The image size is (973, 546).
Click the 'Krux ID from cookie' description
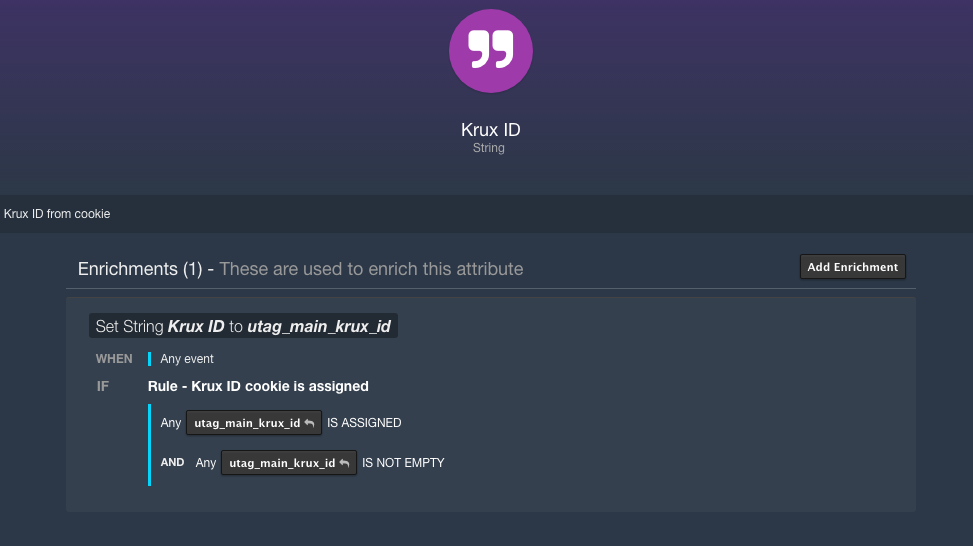tap(57, 214)
